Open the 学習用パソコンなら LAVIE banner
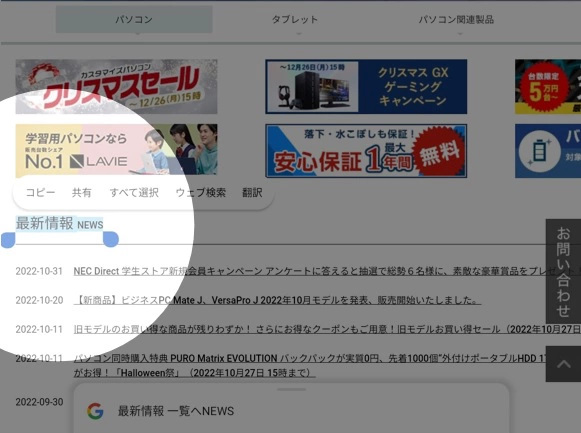 [x=116, y=150]
